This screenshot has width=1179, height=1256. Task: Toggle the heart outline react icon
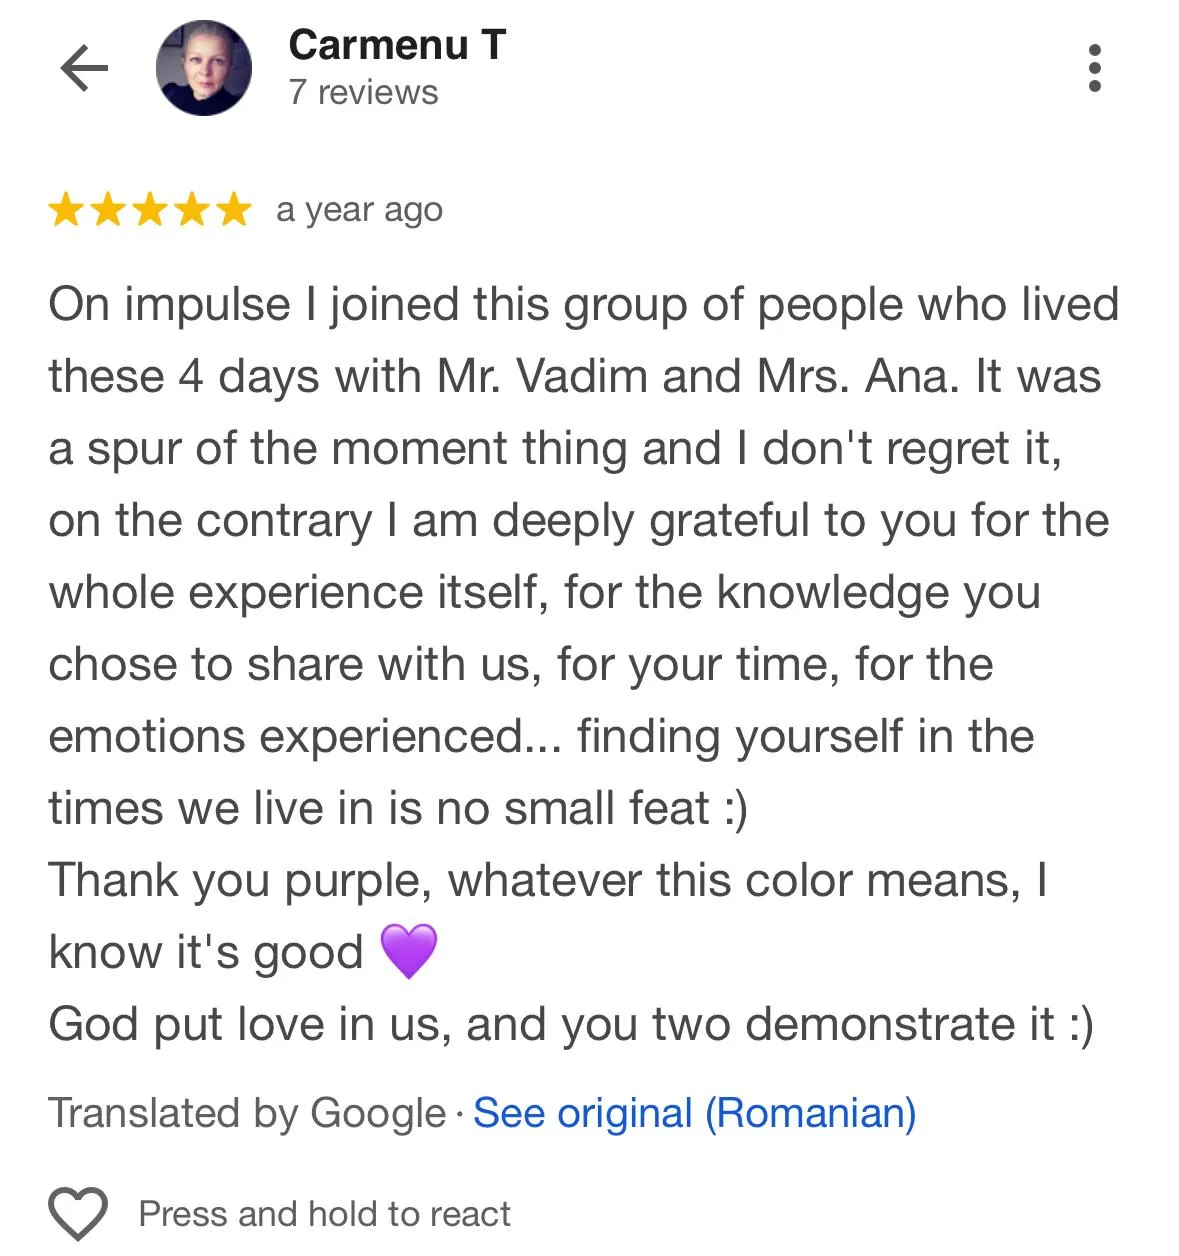point(78,1214)
